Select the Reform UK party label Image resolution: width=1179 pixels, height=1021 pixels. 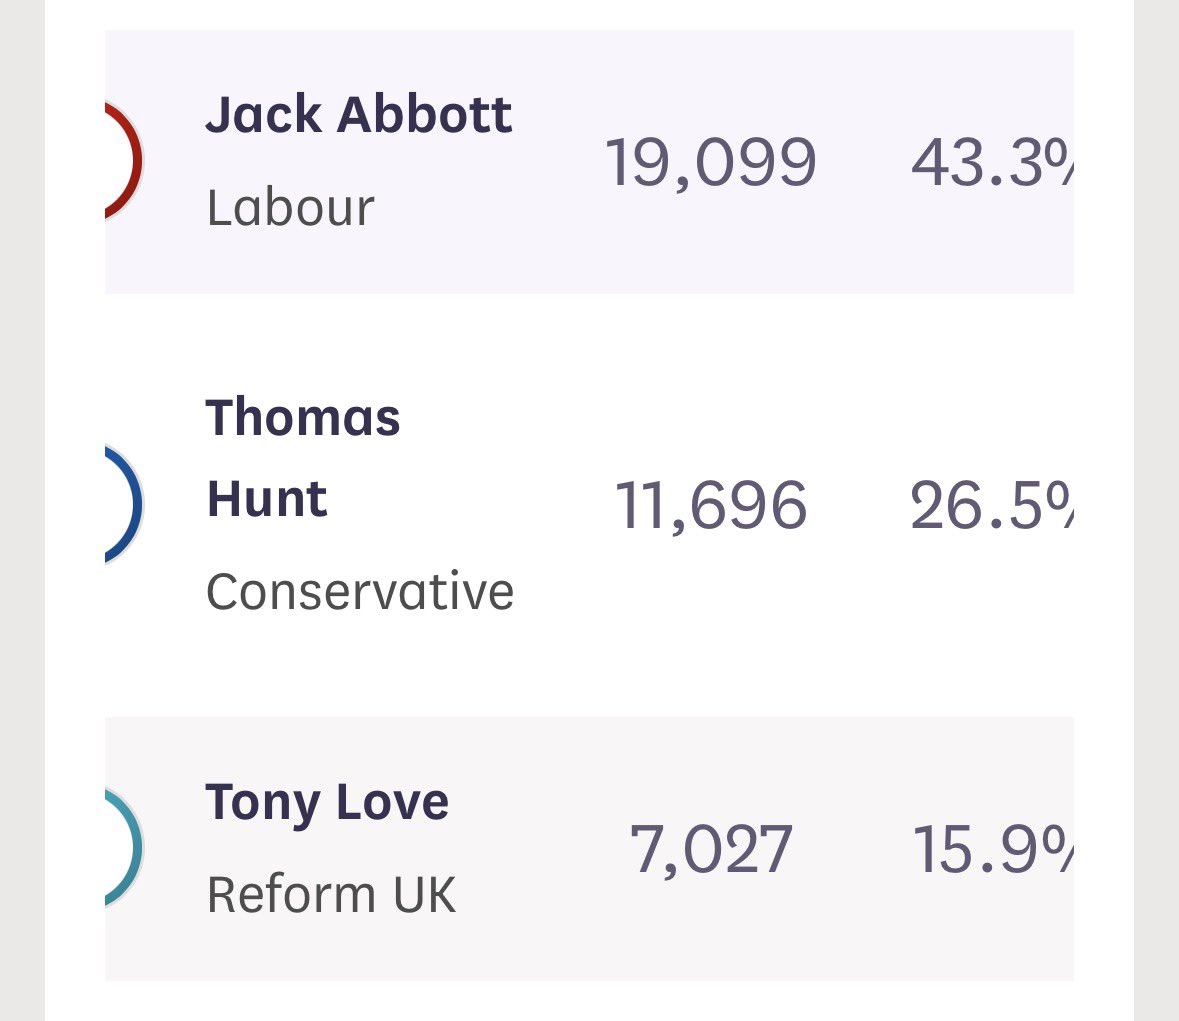click(x=332, y=895)
